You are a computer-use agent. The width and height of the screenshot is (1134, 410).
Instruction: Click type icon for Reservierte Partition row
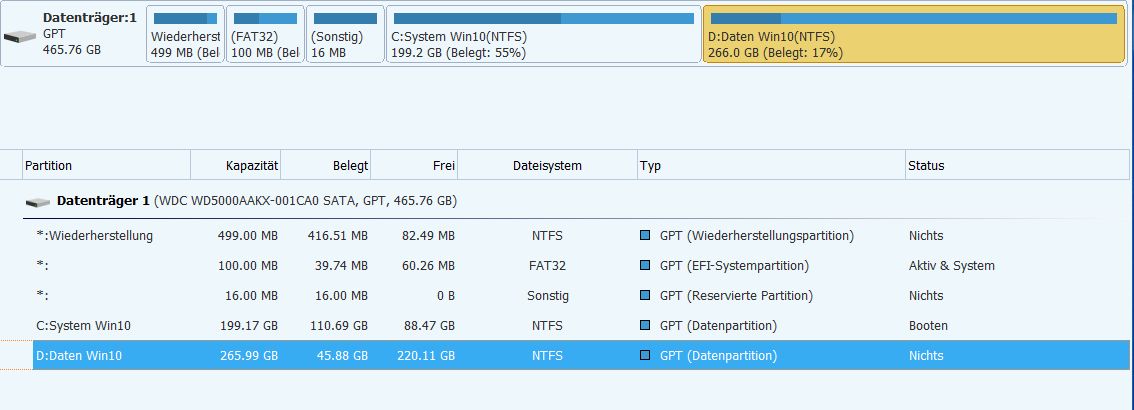pyautogui.click(x=645, y=296)
